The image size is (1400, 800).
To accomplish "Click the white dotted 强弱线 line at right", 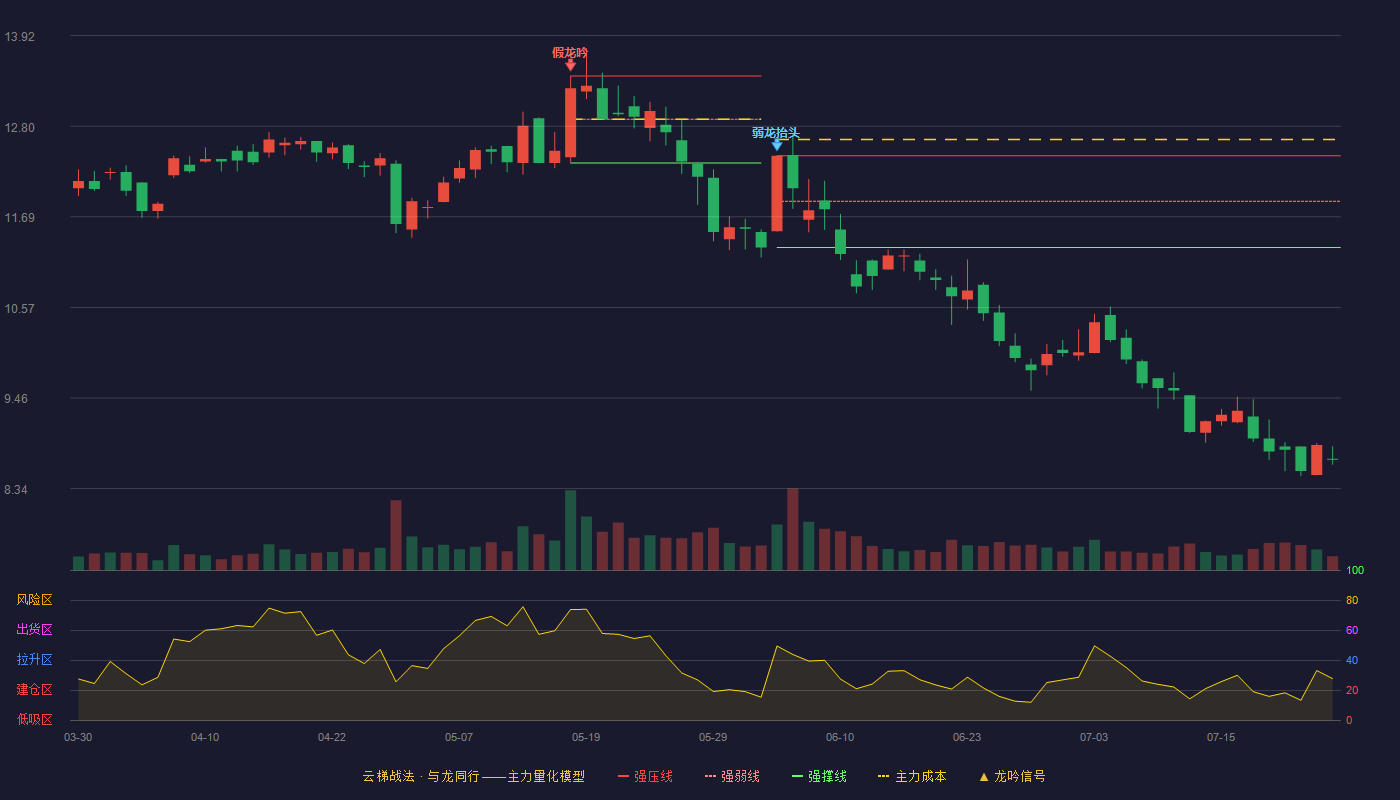I will (x=1060, y=201).
